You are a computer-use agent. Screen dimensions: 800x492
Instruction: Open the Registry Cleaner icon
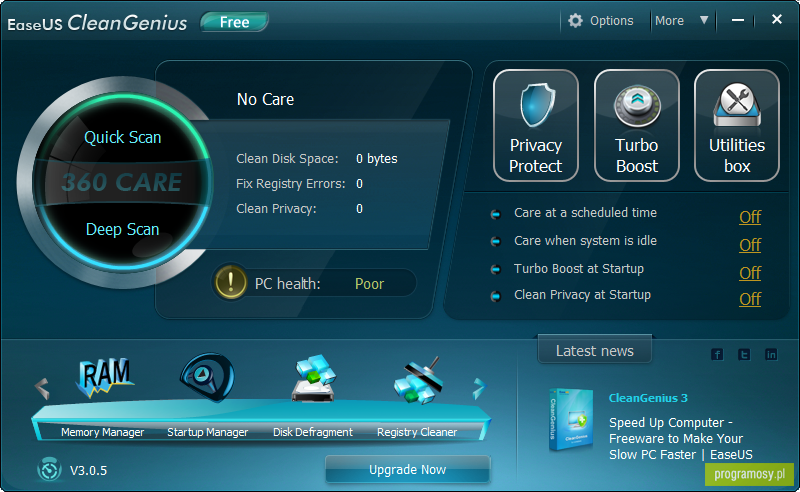[x=418, y=381]
